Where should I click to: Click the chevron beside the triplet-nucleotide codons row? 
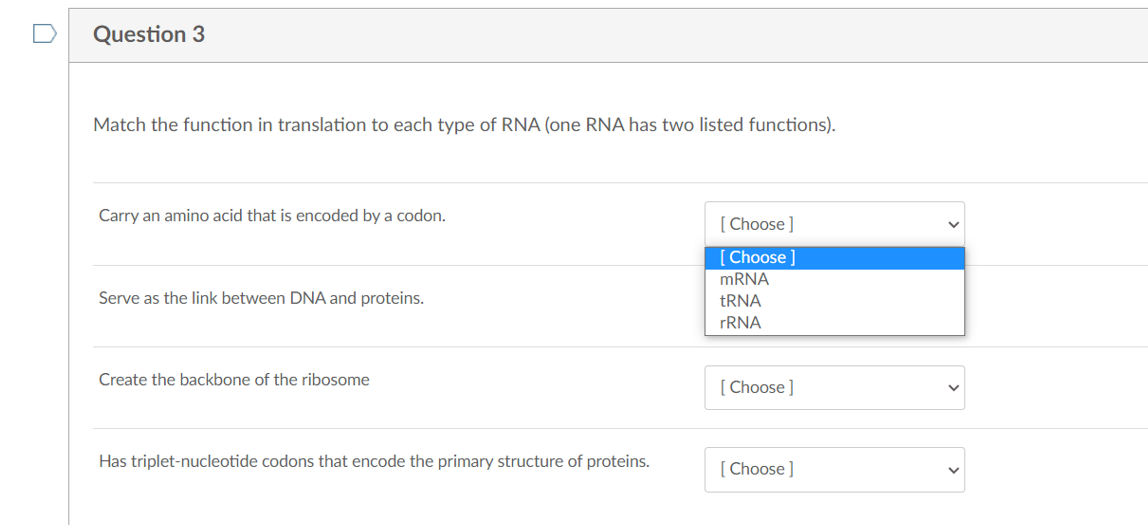tap(953, 469)
